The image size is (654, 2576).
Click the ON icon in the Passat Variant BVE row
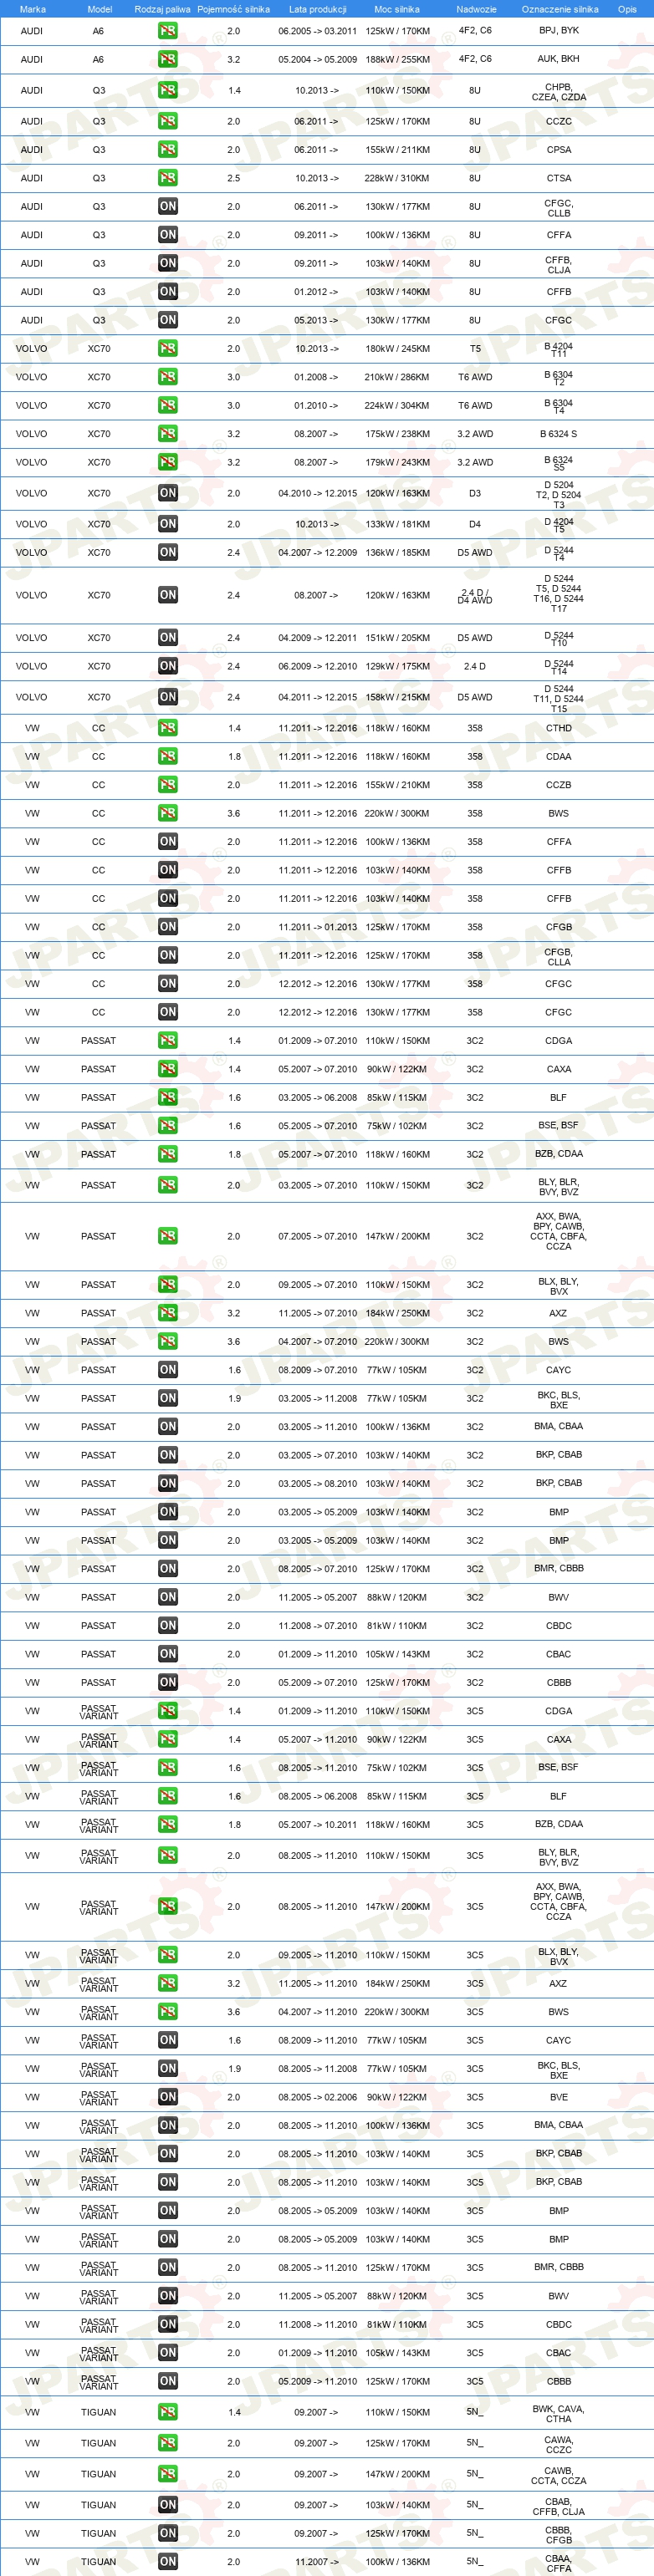pyautogui.click(x=168, y=2097)
